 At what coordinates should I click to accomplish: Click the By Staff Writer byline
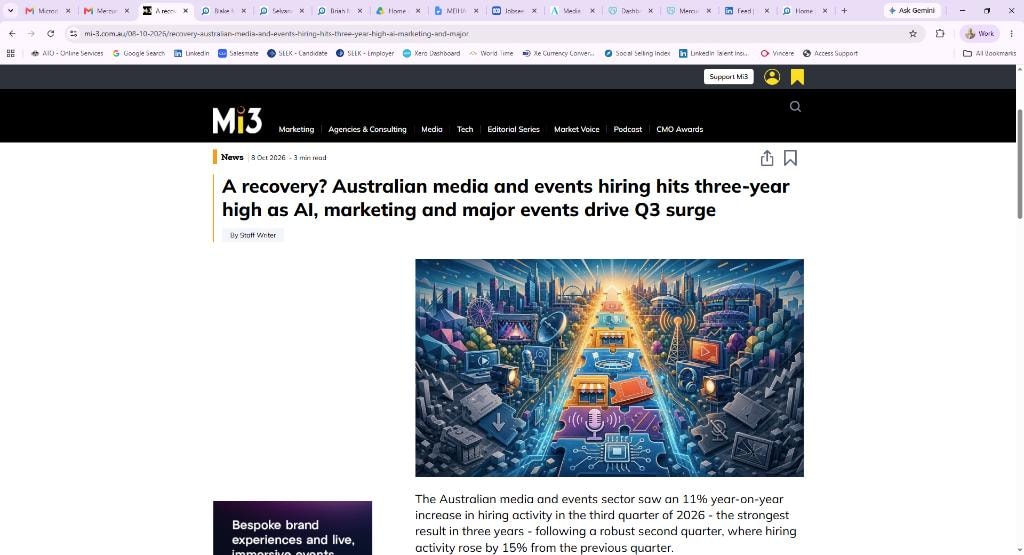tap(253, 235)
